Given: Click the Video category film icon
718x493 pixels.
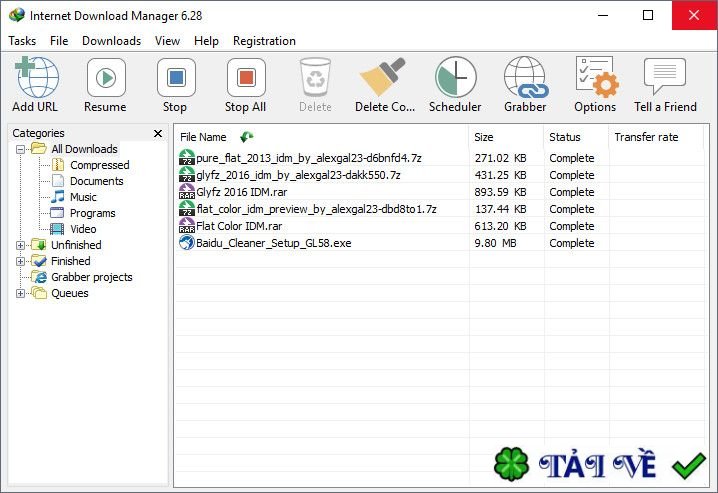Looking at the screenshot, I should pyautogui.click(x=57, y=228).
